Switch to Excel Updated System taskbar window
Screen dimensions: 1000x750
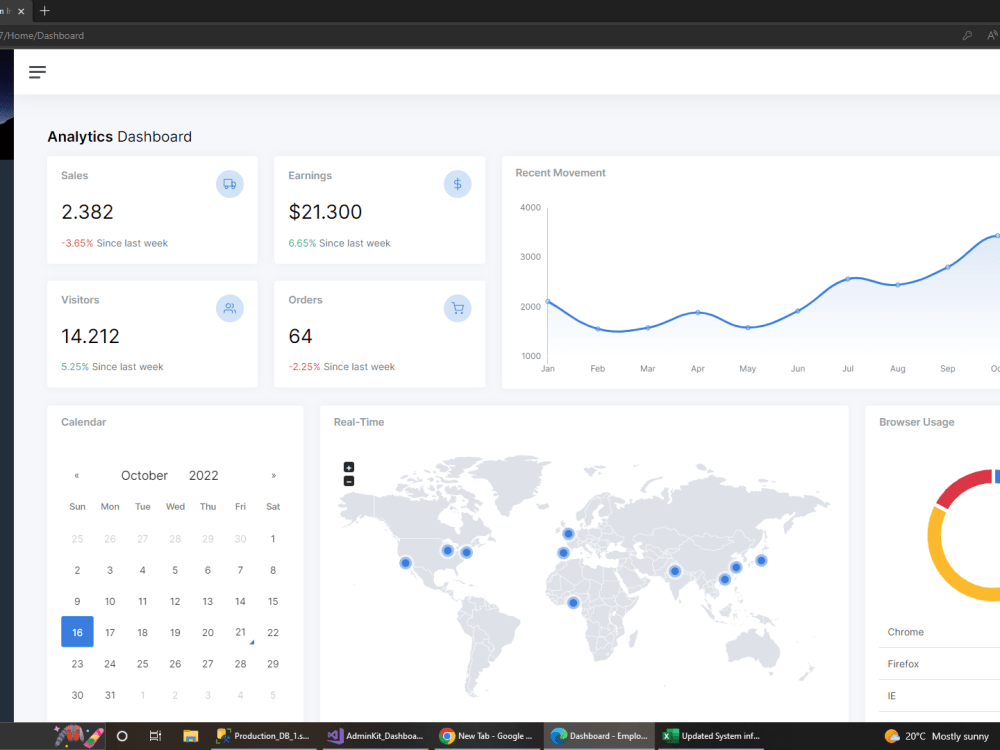712,736
